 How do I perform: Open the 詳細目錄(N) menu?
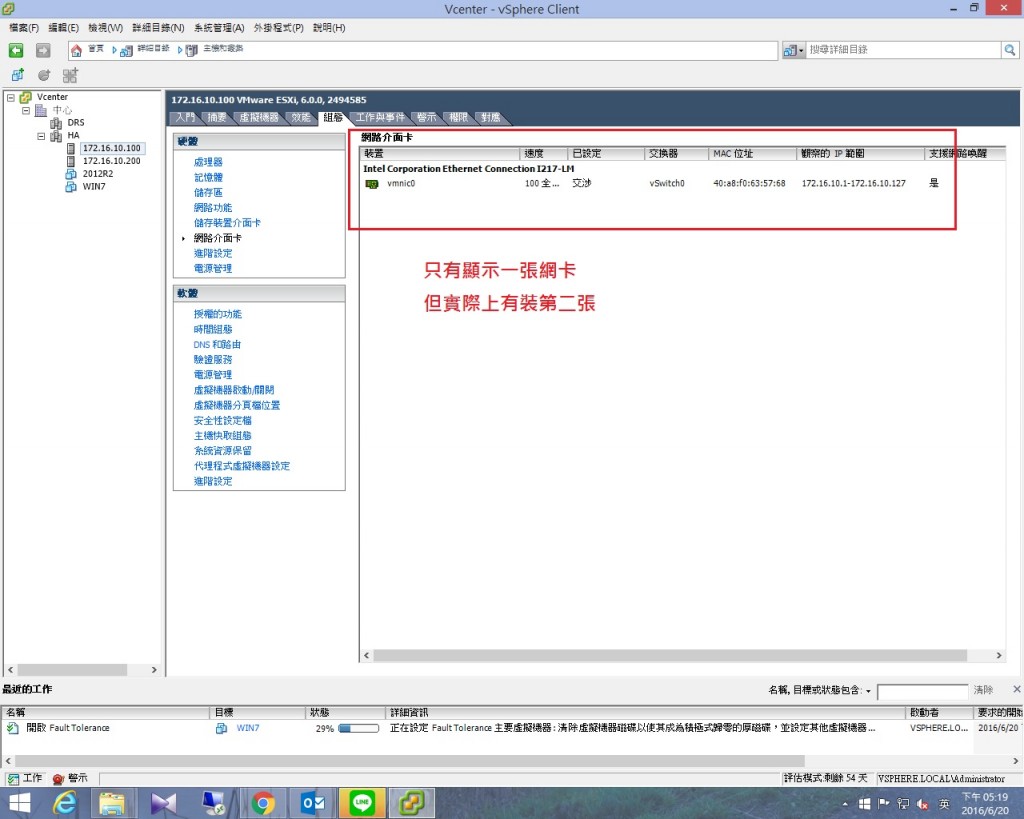point(158,27)
